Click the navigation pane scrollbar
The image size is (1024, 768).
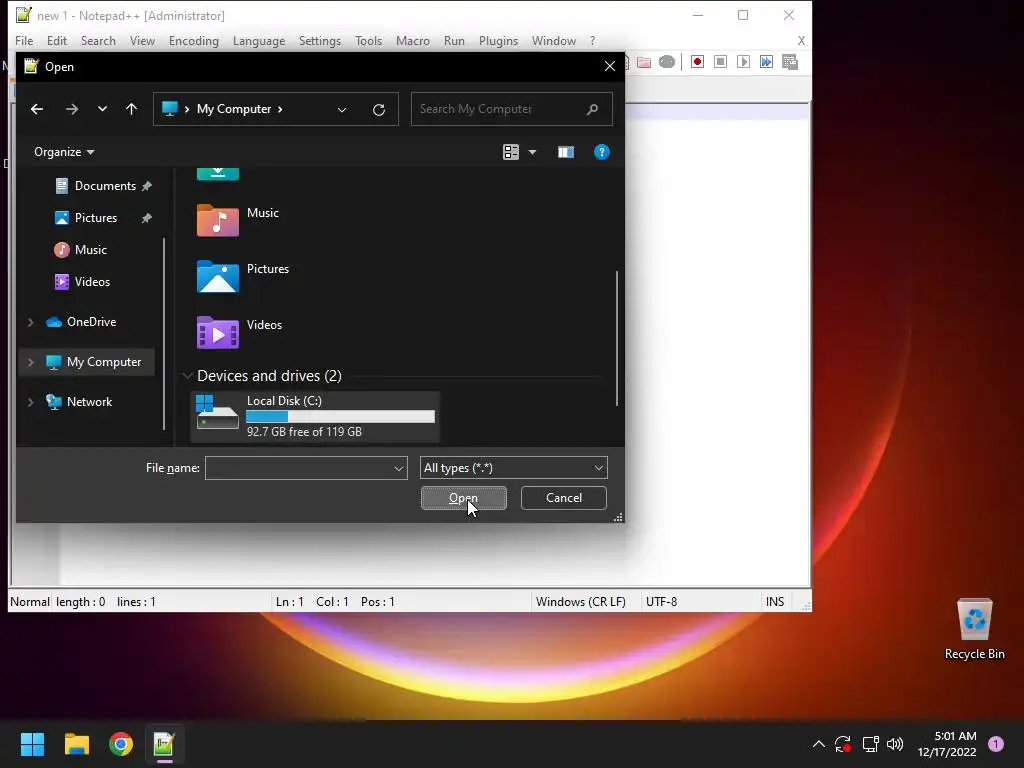[x=164, y=333]
